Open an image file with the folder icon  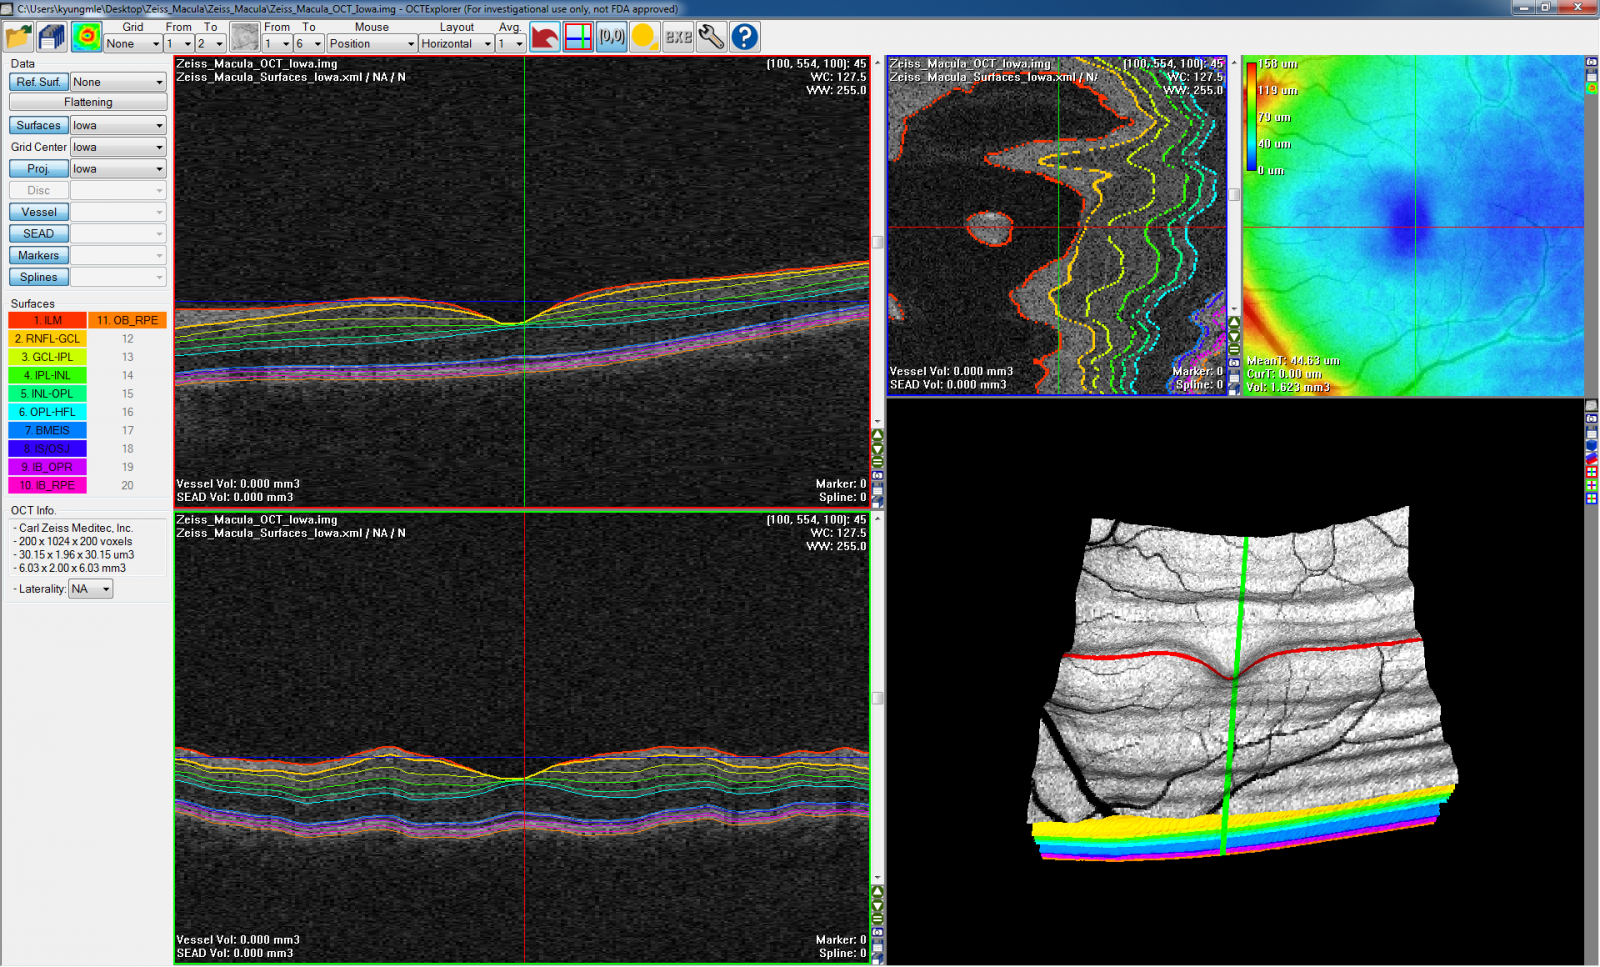point(18,36)
